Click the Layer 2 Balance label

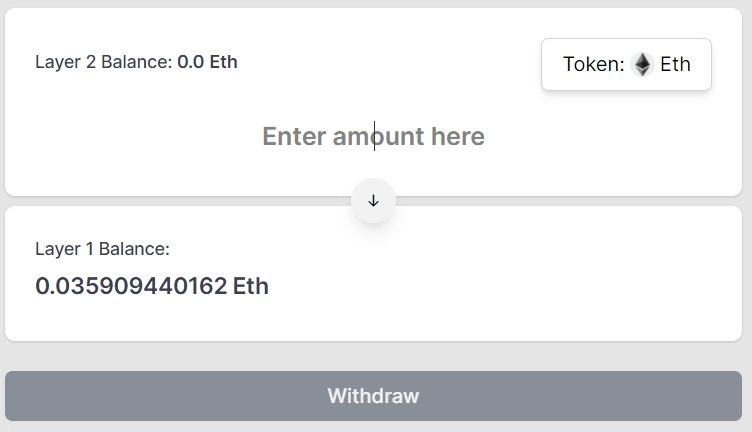[x=104, y=62]
